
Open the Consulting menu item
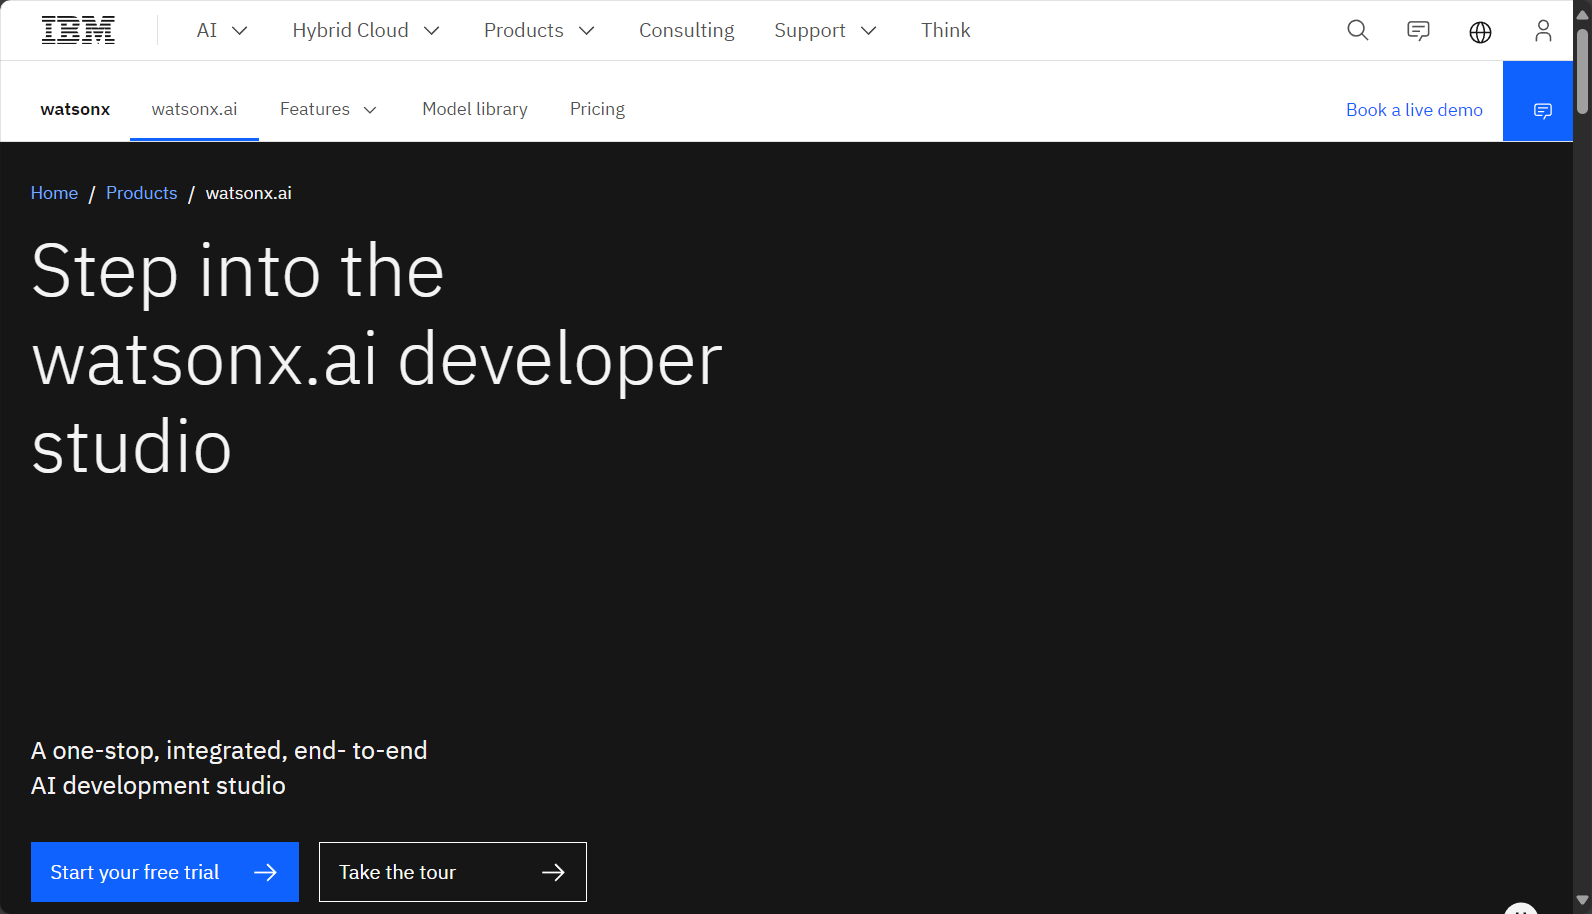tap(687, 31)
